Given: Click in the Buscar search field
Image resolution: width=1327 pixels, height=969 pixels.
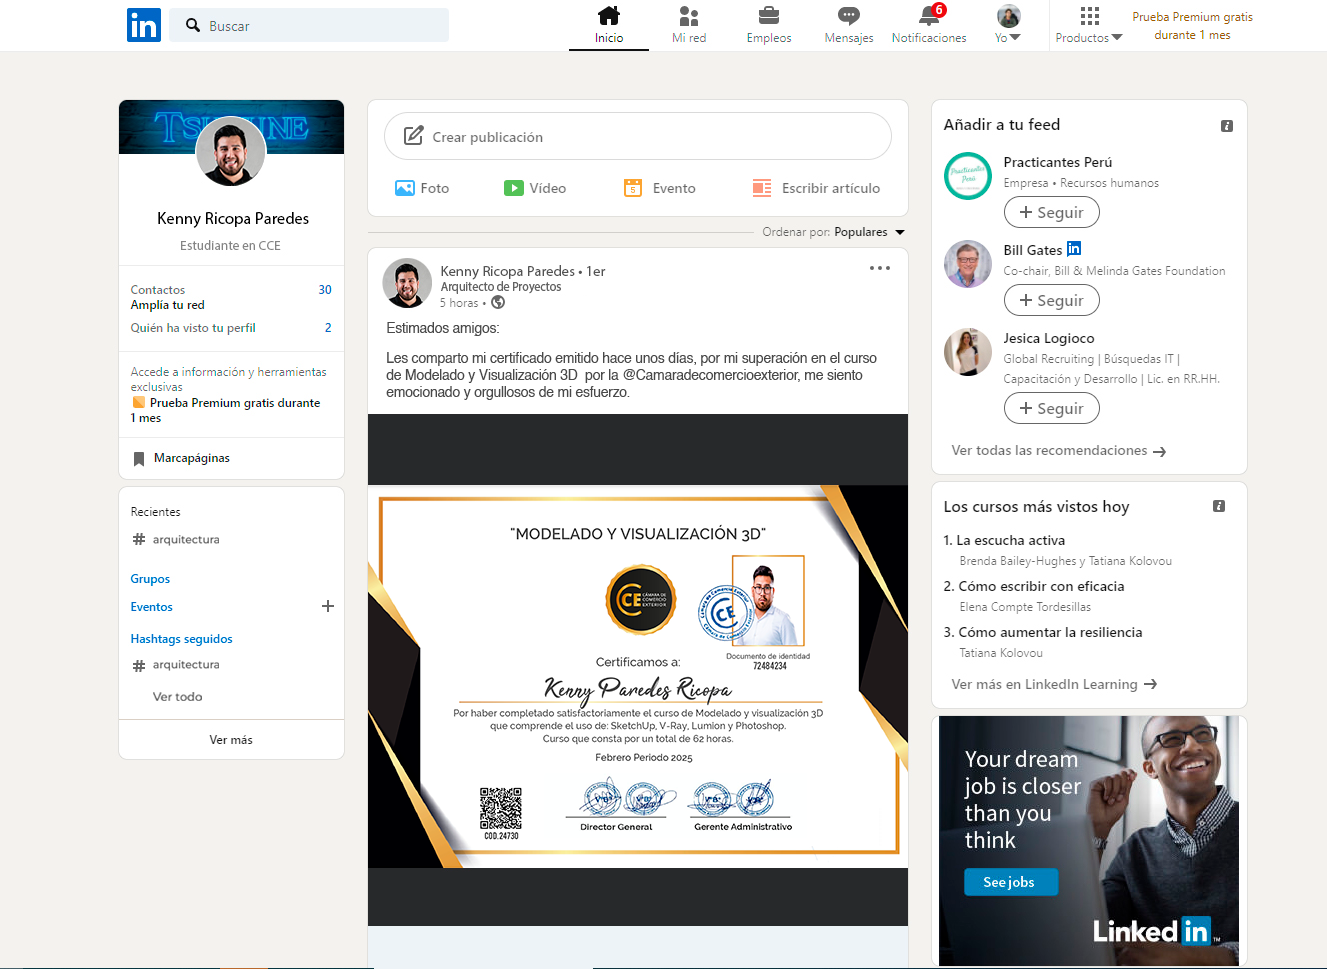Looking at the screenshot, I should pos(309,25).
